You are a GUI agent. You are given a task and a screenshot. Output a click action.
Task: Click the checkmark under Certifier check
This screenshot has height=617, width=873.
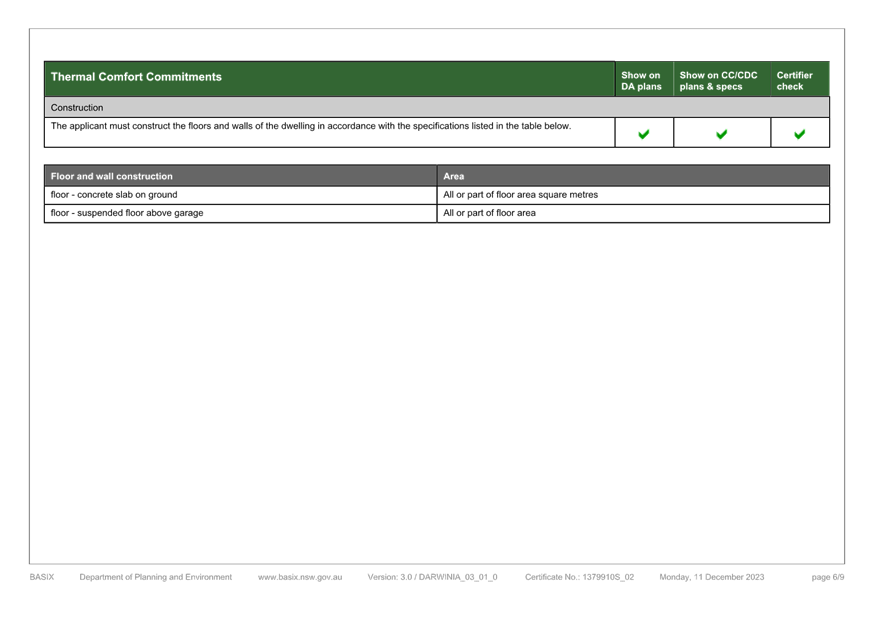click(800, 134)
